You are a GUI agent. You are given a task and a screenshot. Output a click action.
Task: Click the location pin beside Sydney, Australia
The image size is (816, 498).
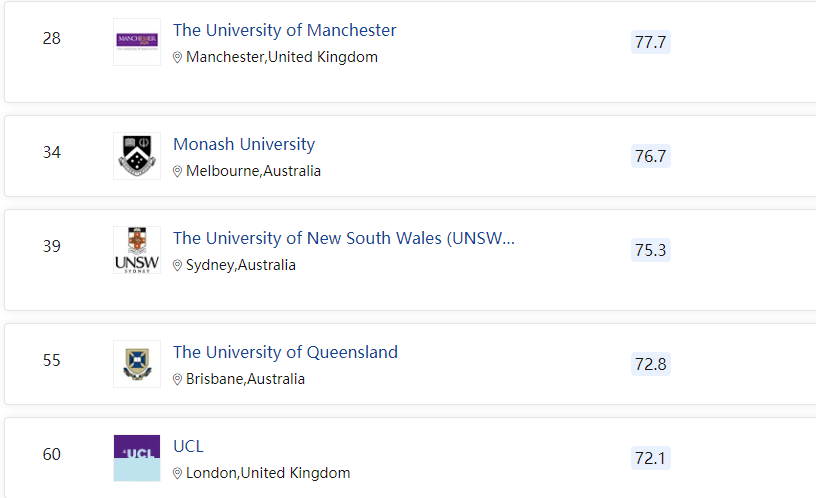[x=178, y=266]
